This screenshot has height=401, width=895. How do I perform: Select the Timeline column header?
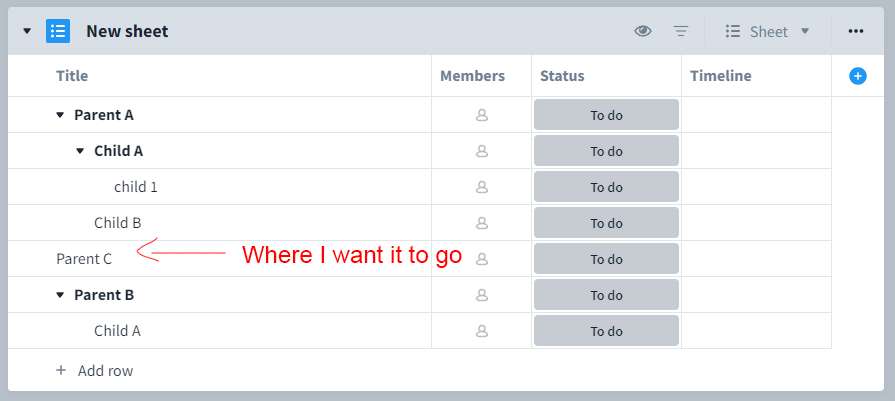pyautogui.click(x=720, y=76)
